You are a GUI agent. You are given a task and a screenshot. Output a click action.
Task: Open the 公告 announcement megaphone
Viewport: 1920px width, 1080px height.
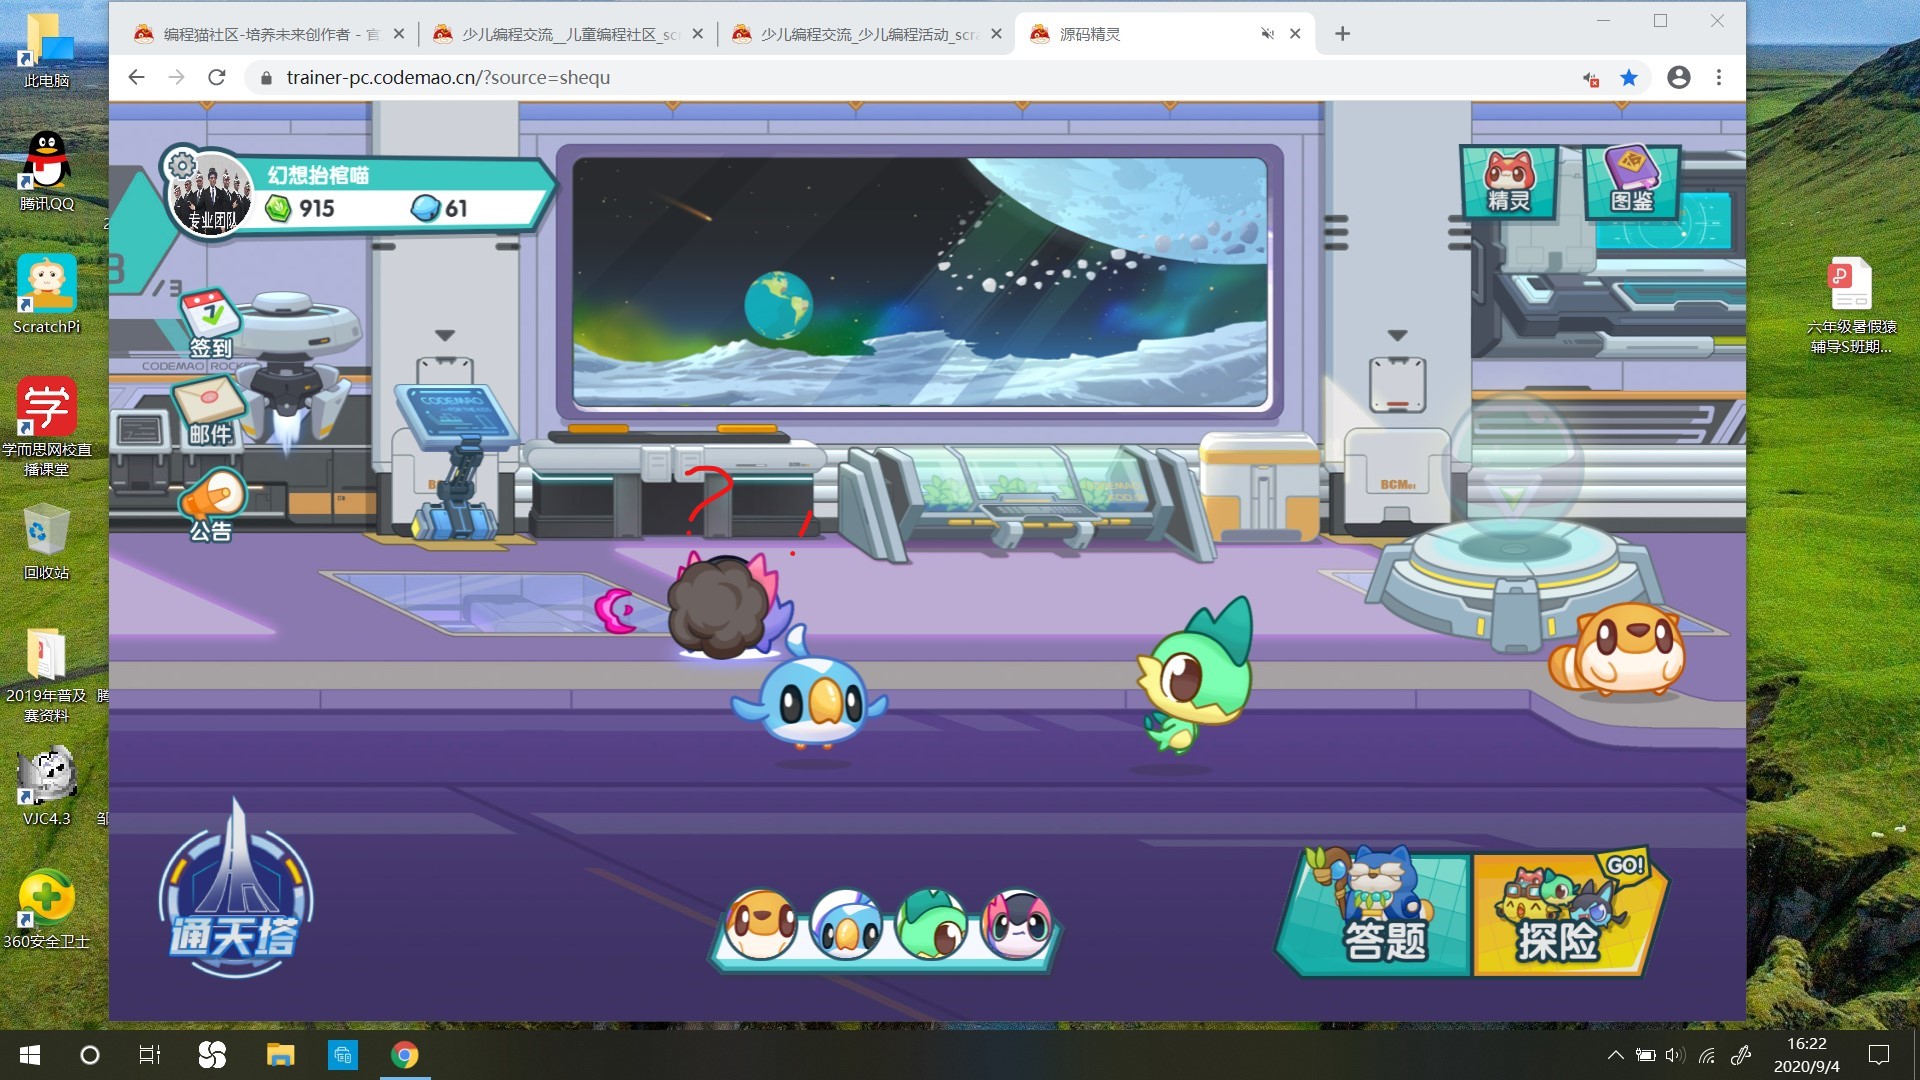tap(212, 505)
